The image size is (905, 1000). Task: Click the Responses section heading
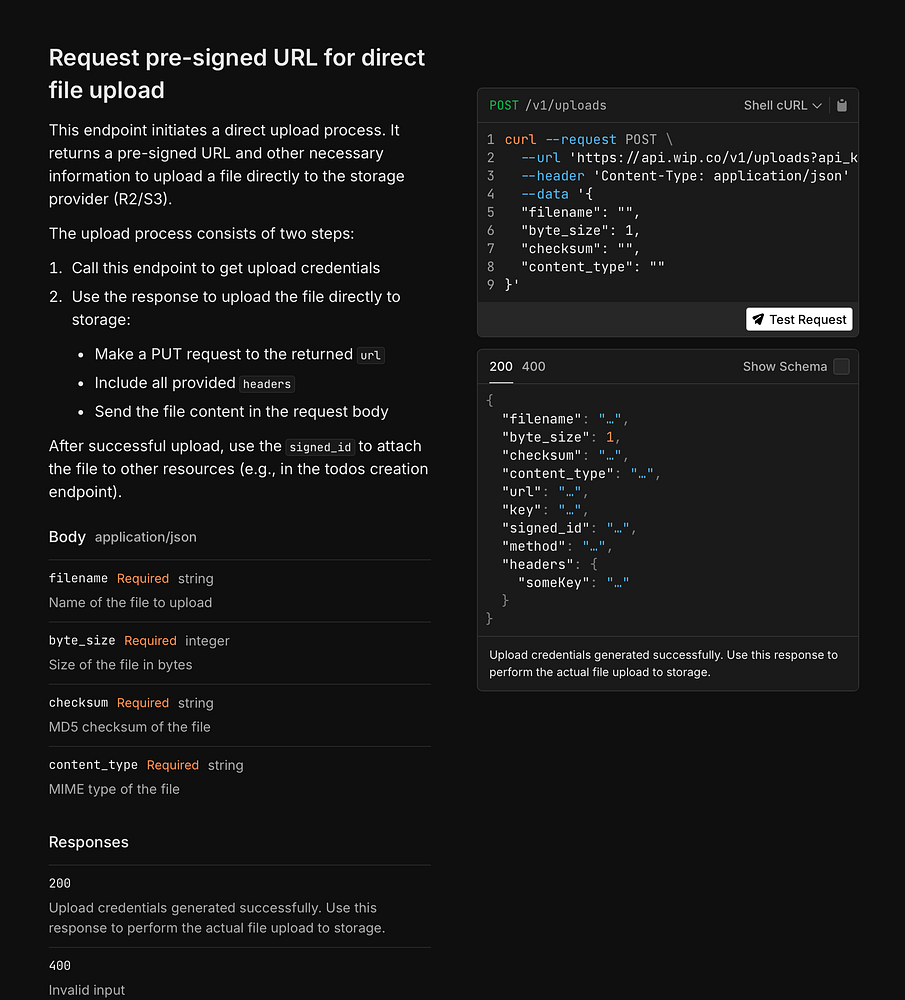[x=89, y=842]
